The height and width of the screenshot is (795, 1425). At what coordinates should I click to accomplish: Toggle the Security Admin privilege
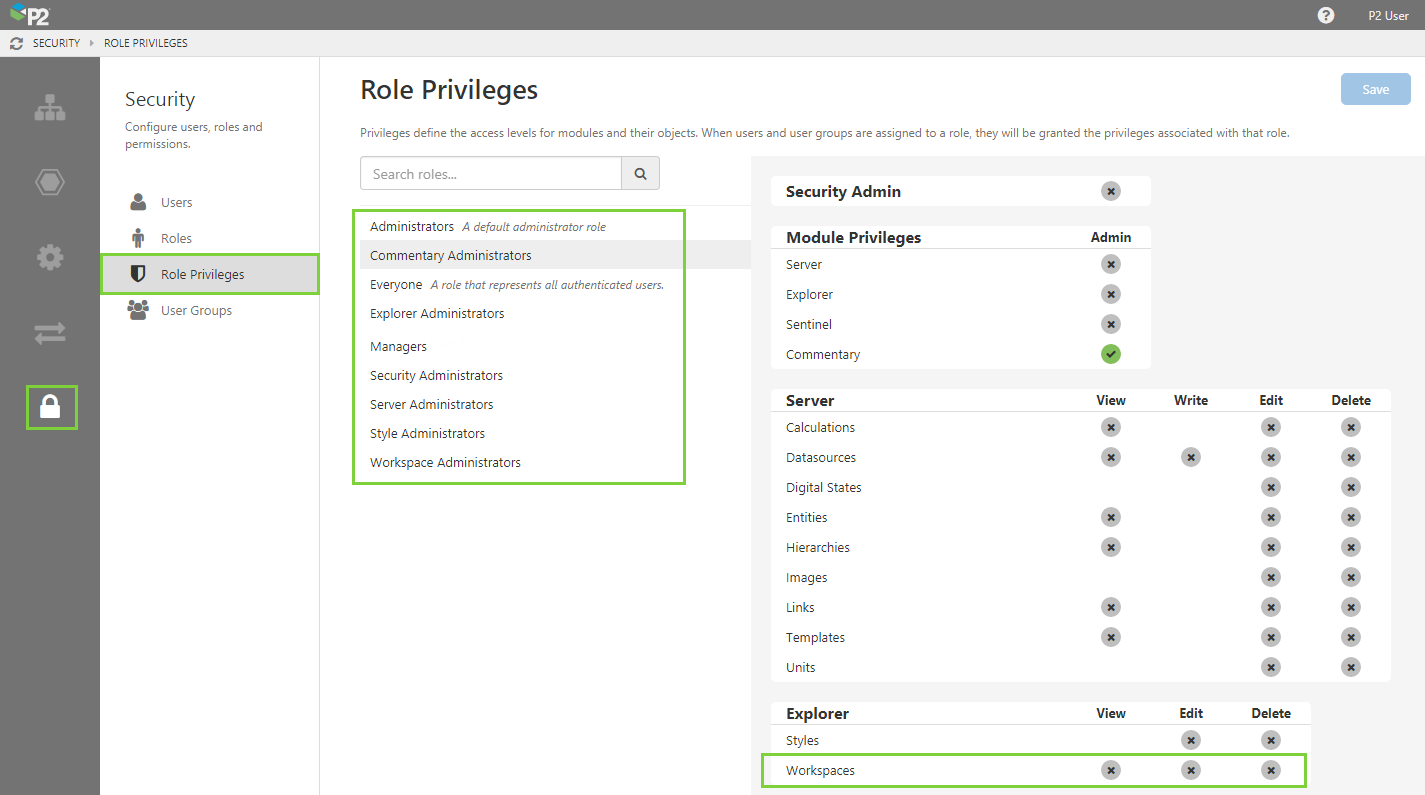1111,191
